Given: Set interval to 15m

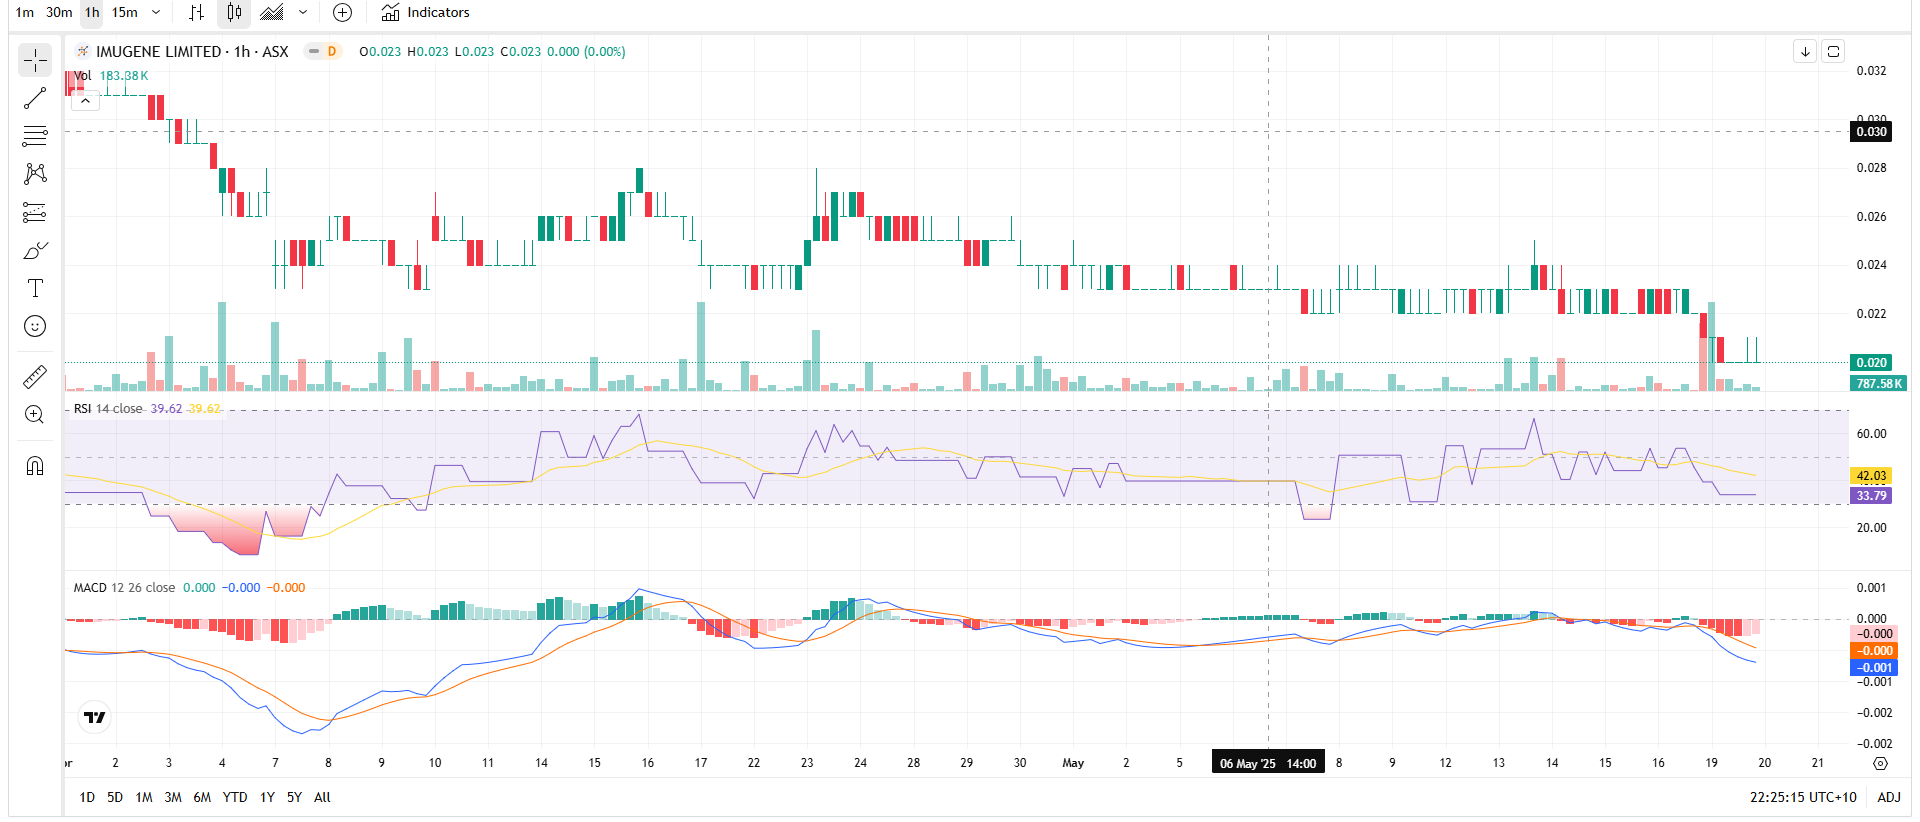Looking at the screenshot, I should pyautogui.click(x=125, y=12).
